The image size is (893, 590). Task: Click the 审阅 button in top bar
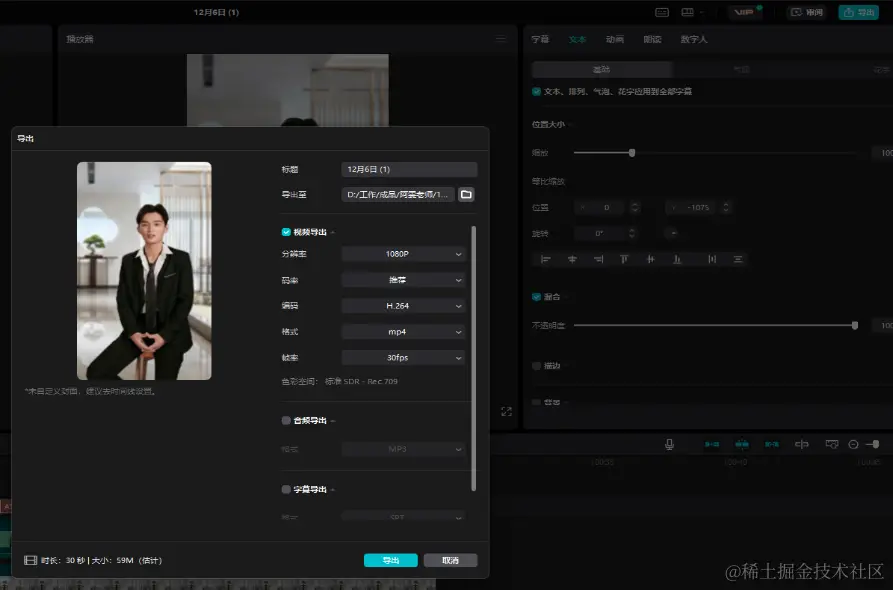click(x=807, y=12)
